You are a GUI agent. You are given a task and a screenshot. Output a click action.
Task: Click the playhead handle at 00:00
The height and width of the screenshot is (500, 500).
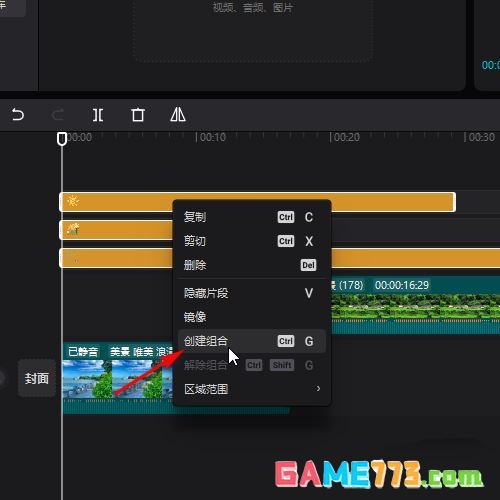coord(62,139)
